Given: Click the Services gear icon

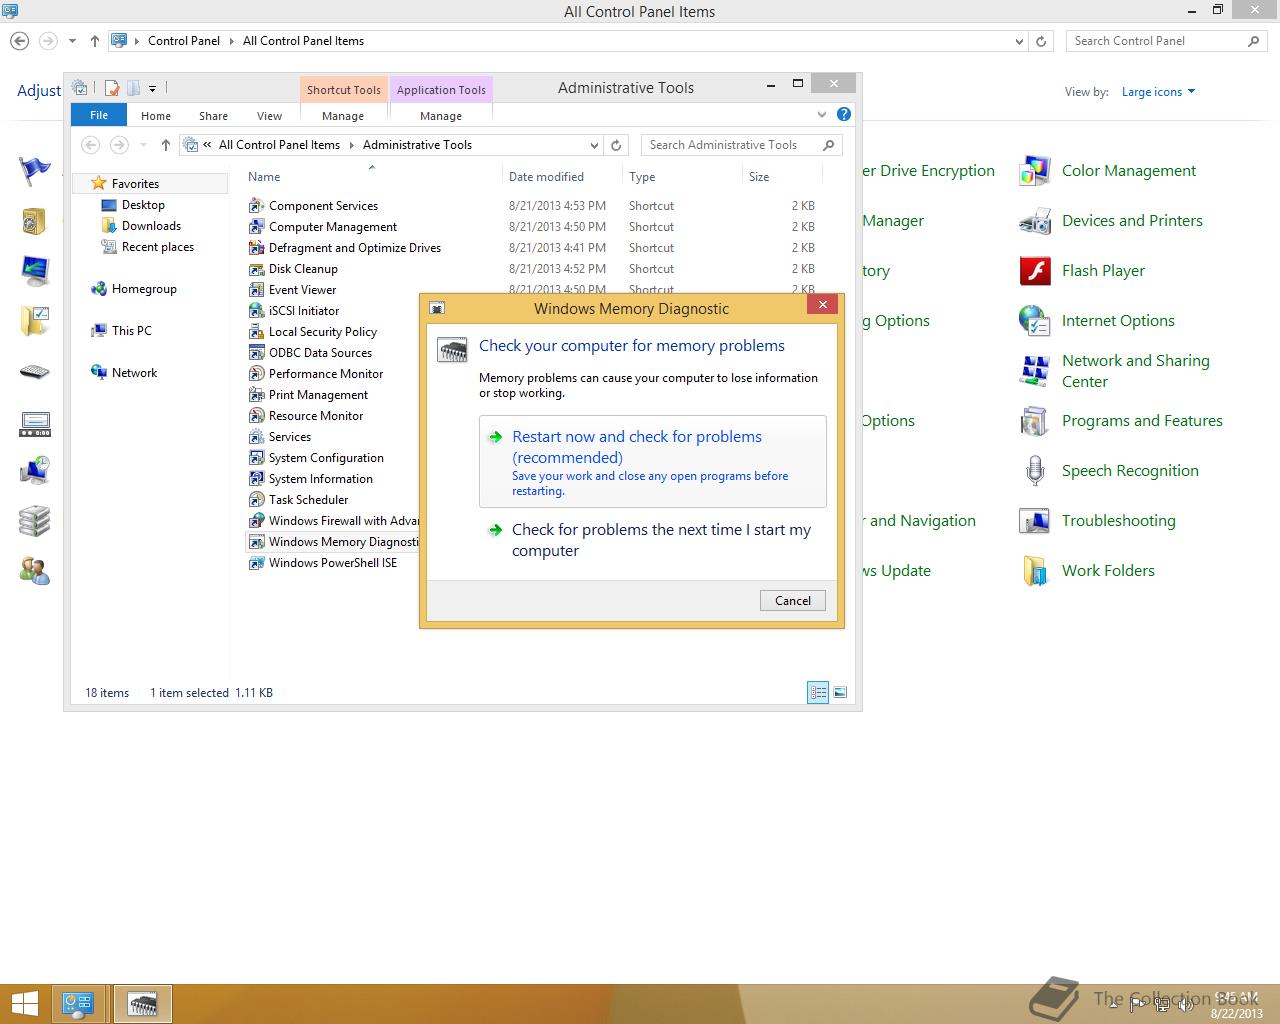Looking at the screenshot, I should point(256,437).
